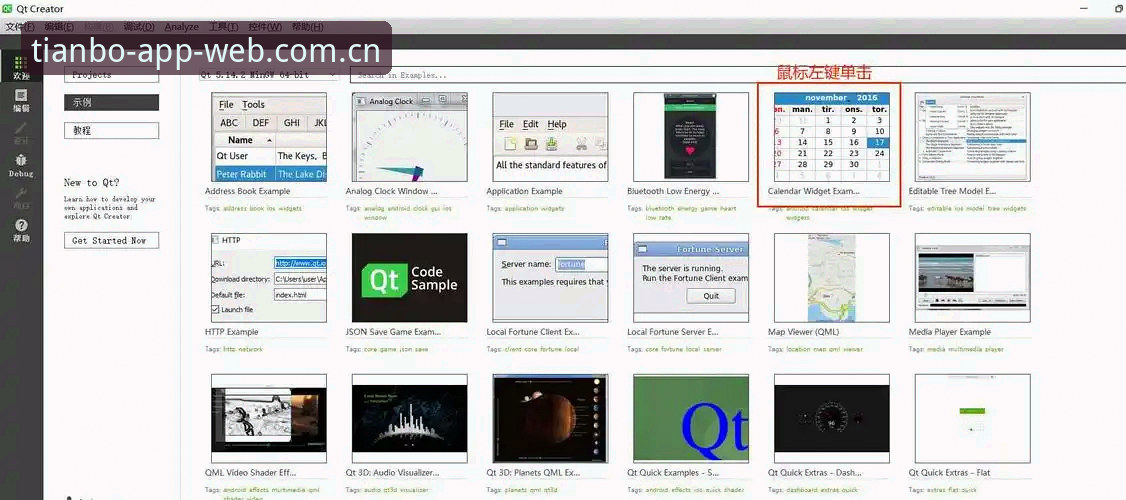Click the "server" tag under Local Fortune Server
The height and width of the screenshot is (500, 1126).
pos(713,349)
